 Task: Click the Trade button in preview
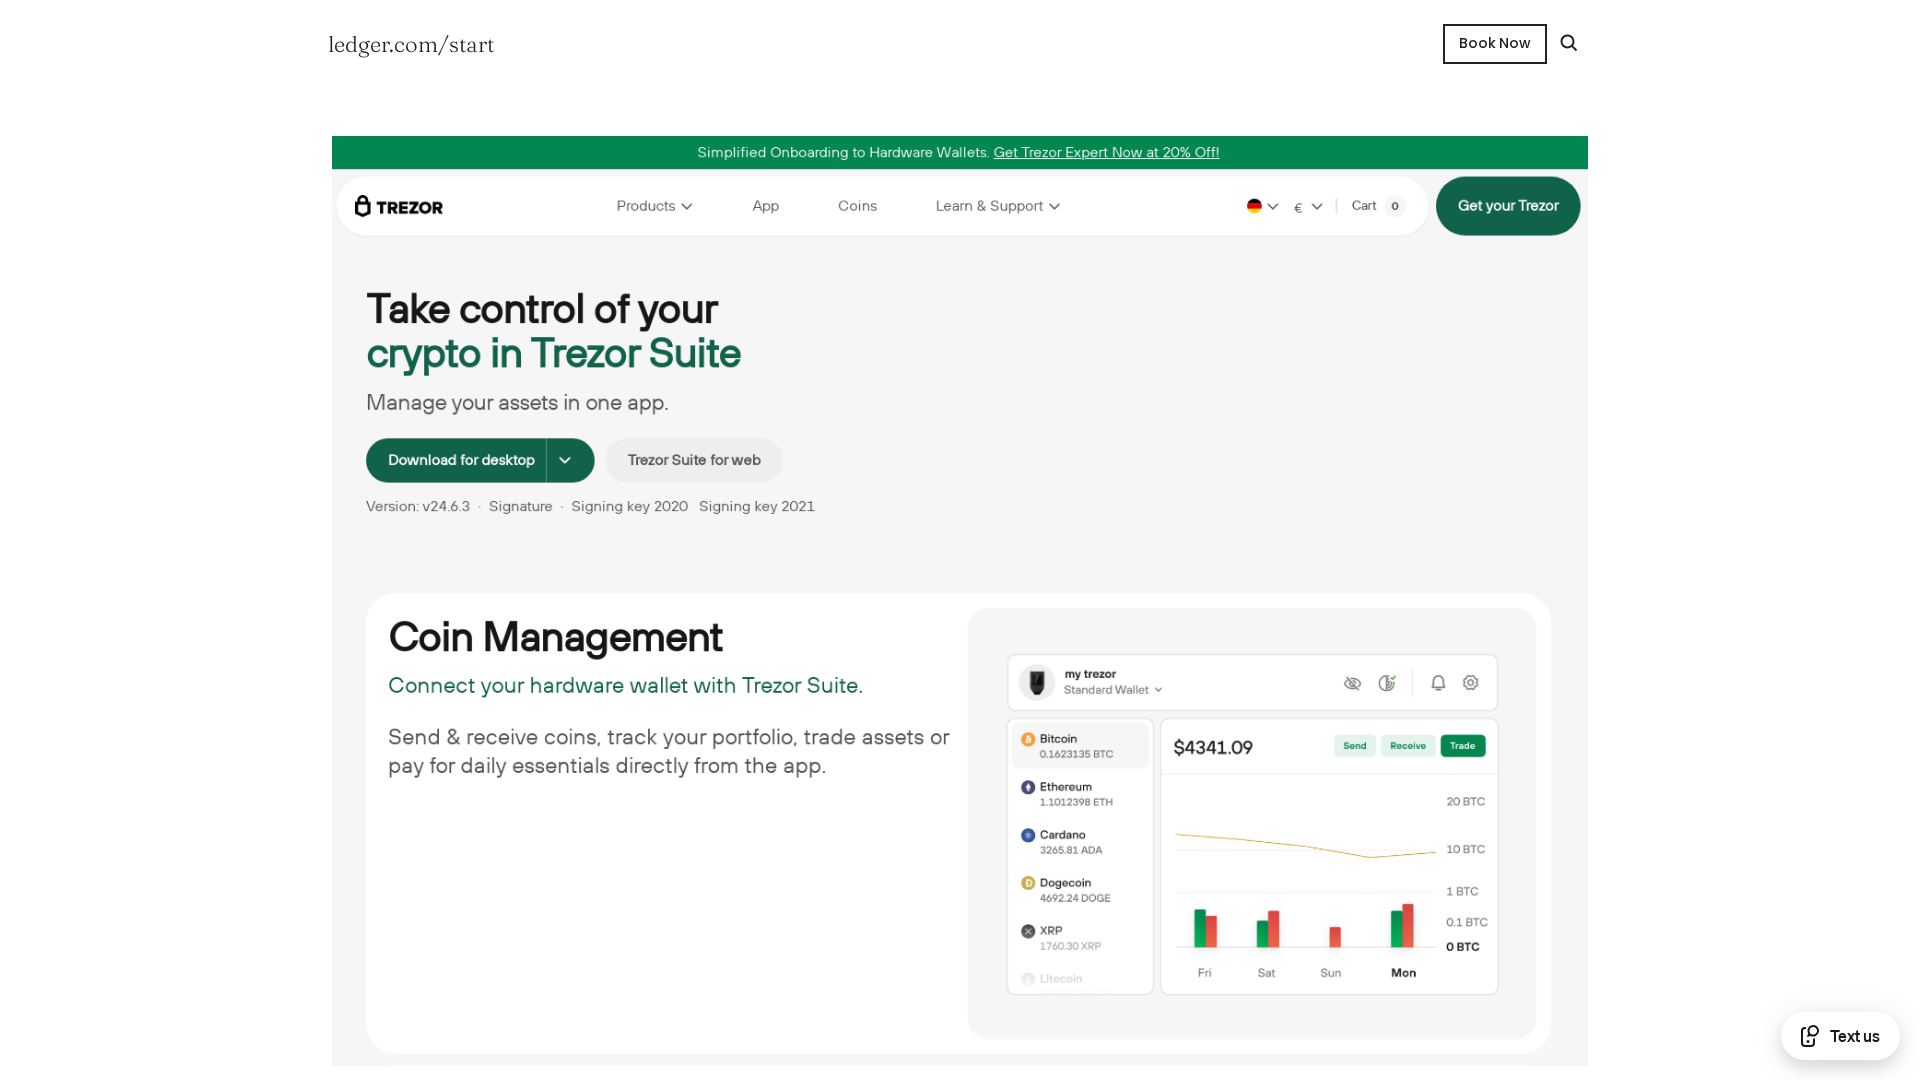click(x=1463, y=746)
